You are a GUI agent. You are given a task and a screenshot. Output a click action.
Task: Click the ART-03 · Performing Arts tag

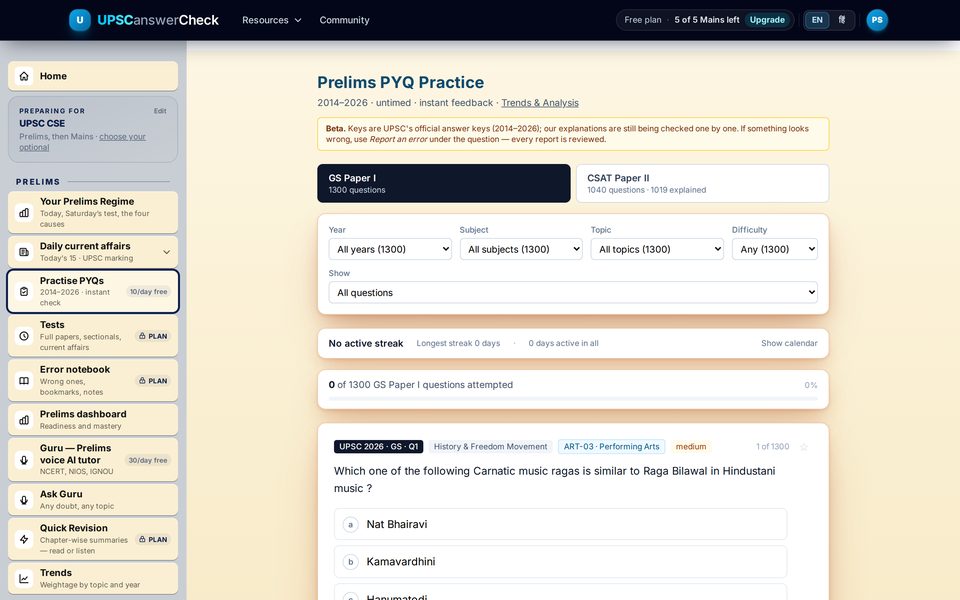[x=612, y=447]
